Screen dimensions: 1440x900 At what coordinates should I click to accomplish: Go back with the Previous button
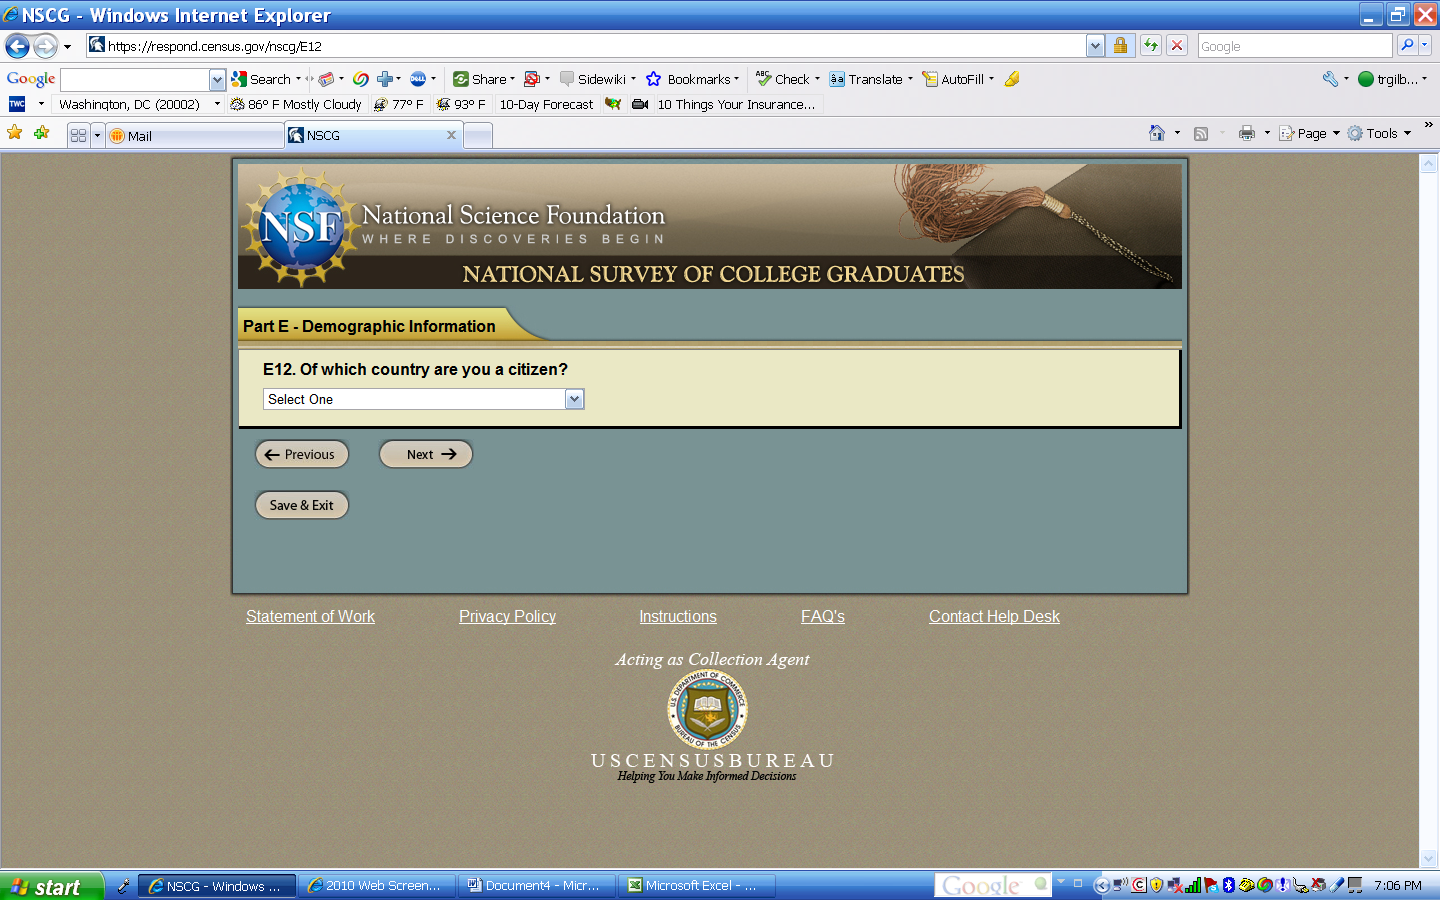click(302, 454)
